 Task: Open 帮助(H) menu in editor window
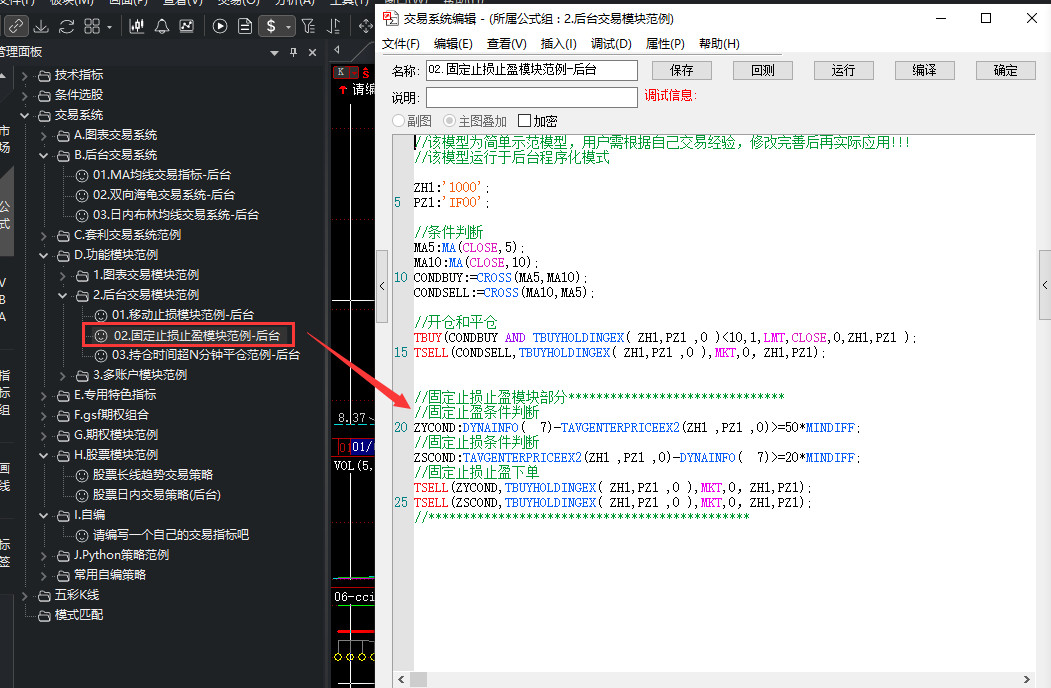click(x=719, y=44)
